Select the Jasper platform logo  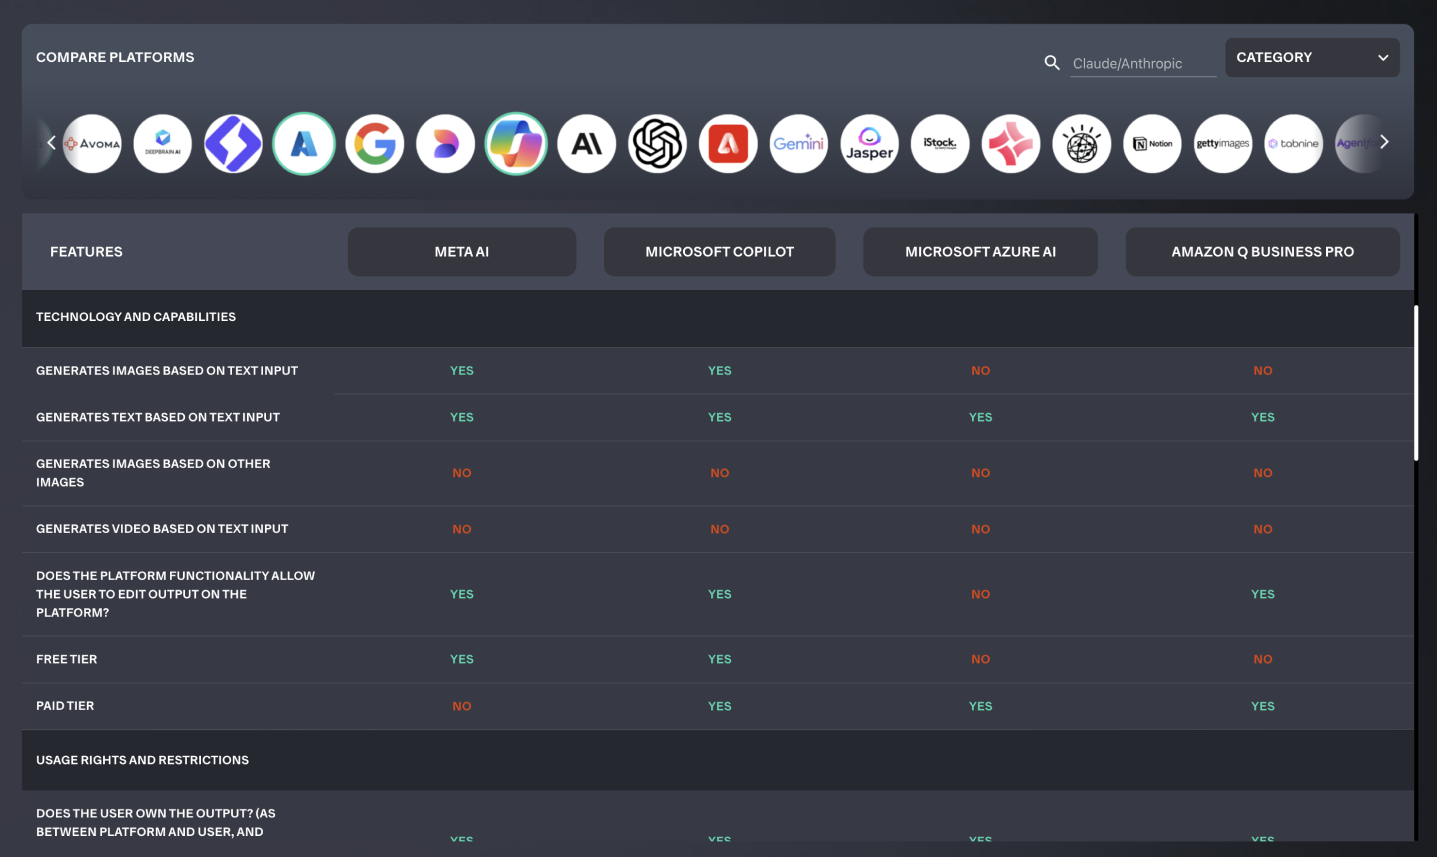coord(869,144)
